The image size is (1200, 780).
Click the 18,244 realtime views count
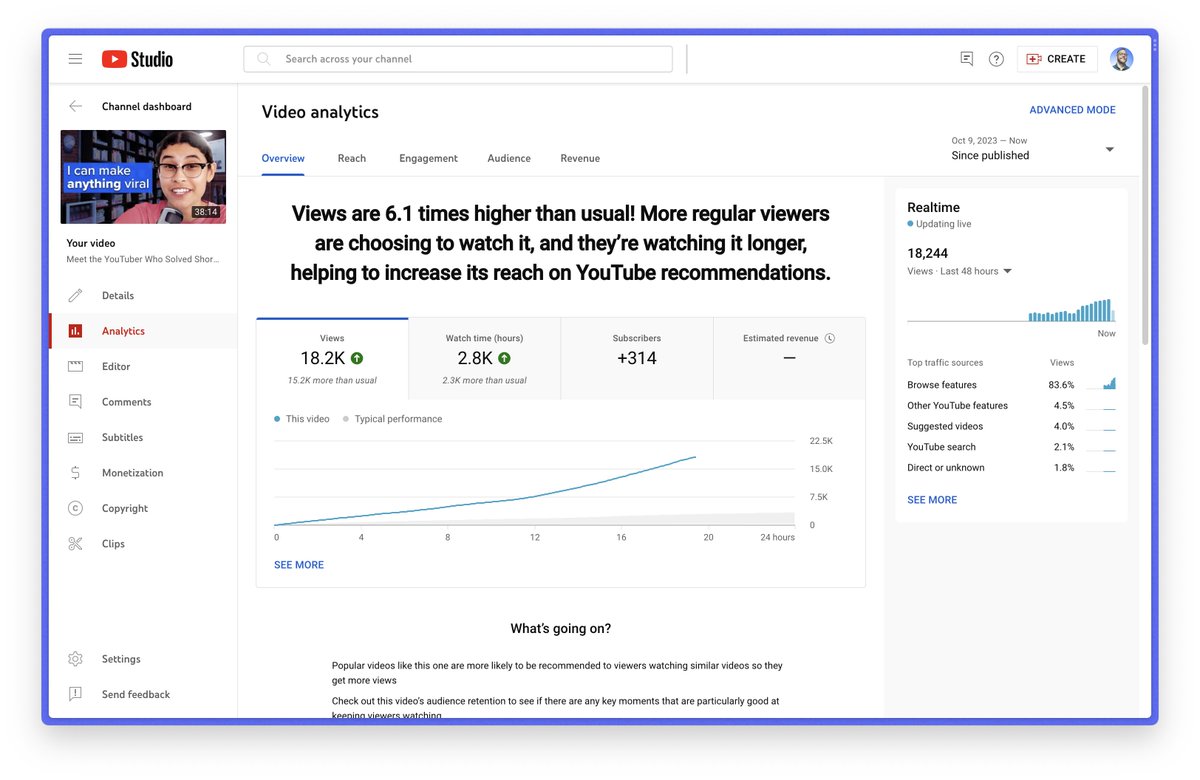tap(927, 253)
